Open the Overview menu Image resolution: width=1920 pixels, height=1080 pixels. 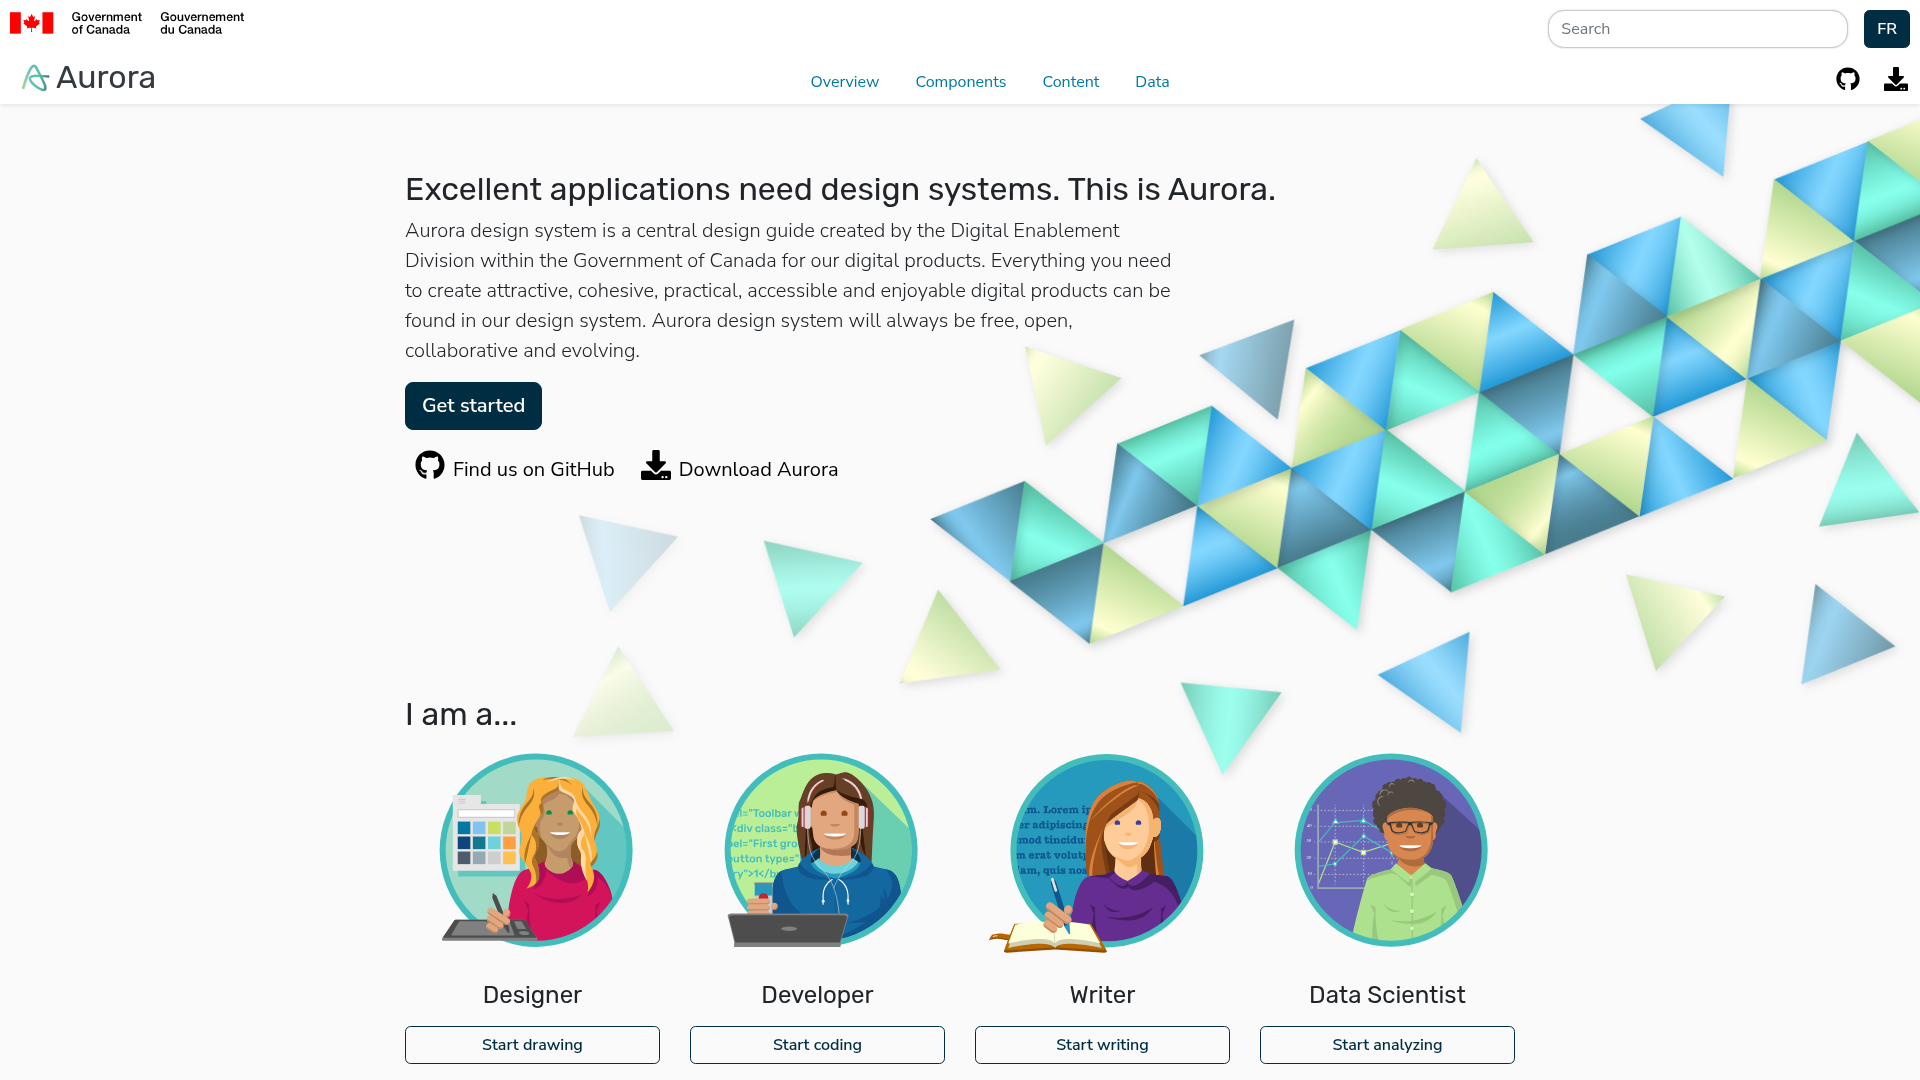[845, 82]
